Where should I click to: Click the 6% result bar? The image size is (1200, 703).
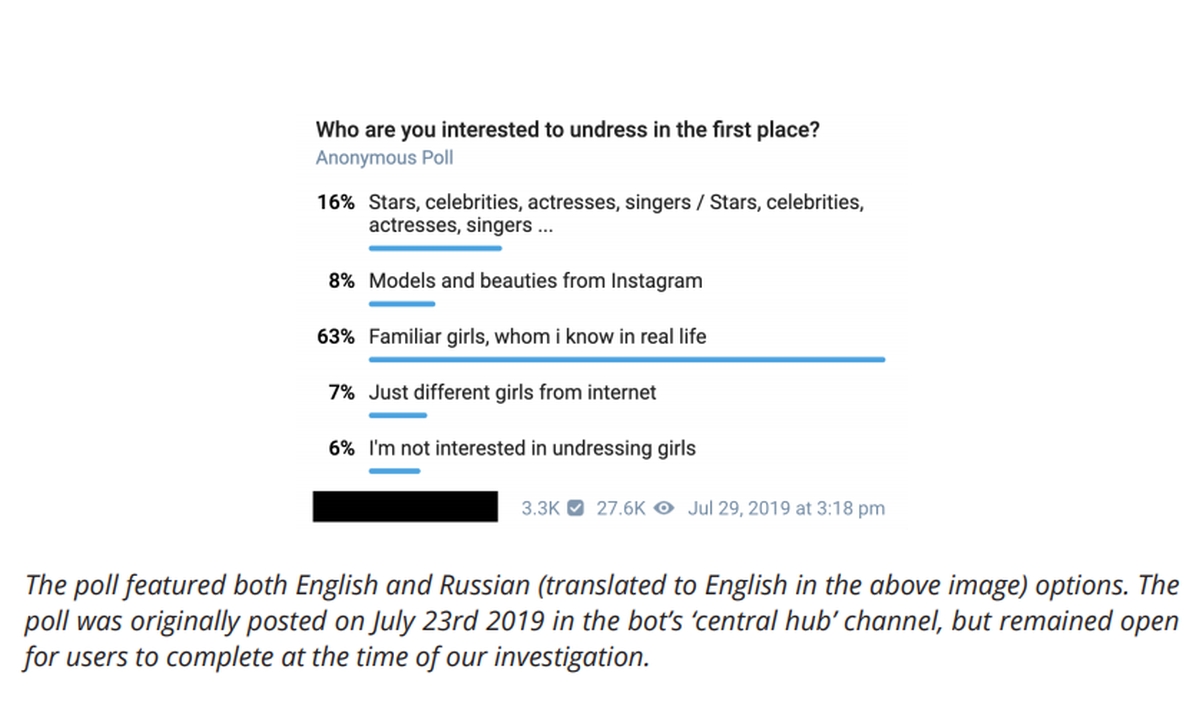coord(395,470)
